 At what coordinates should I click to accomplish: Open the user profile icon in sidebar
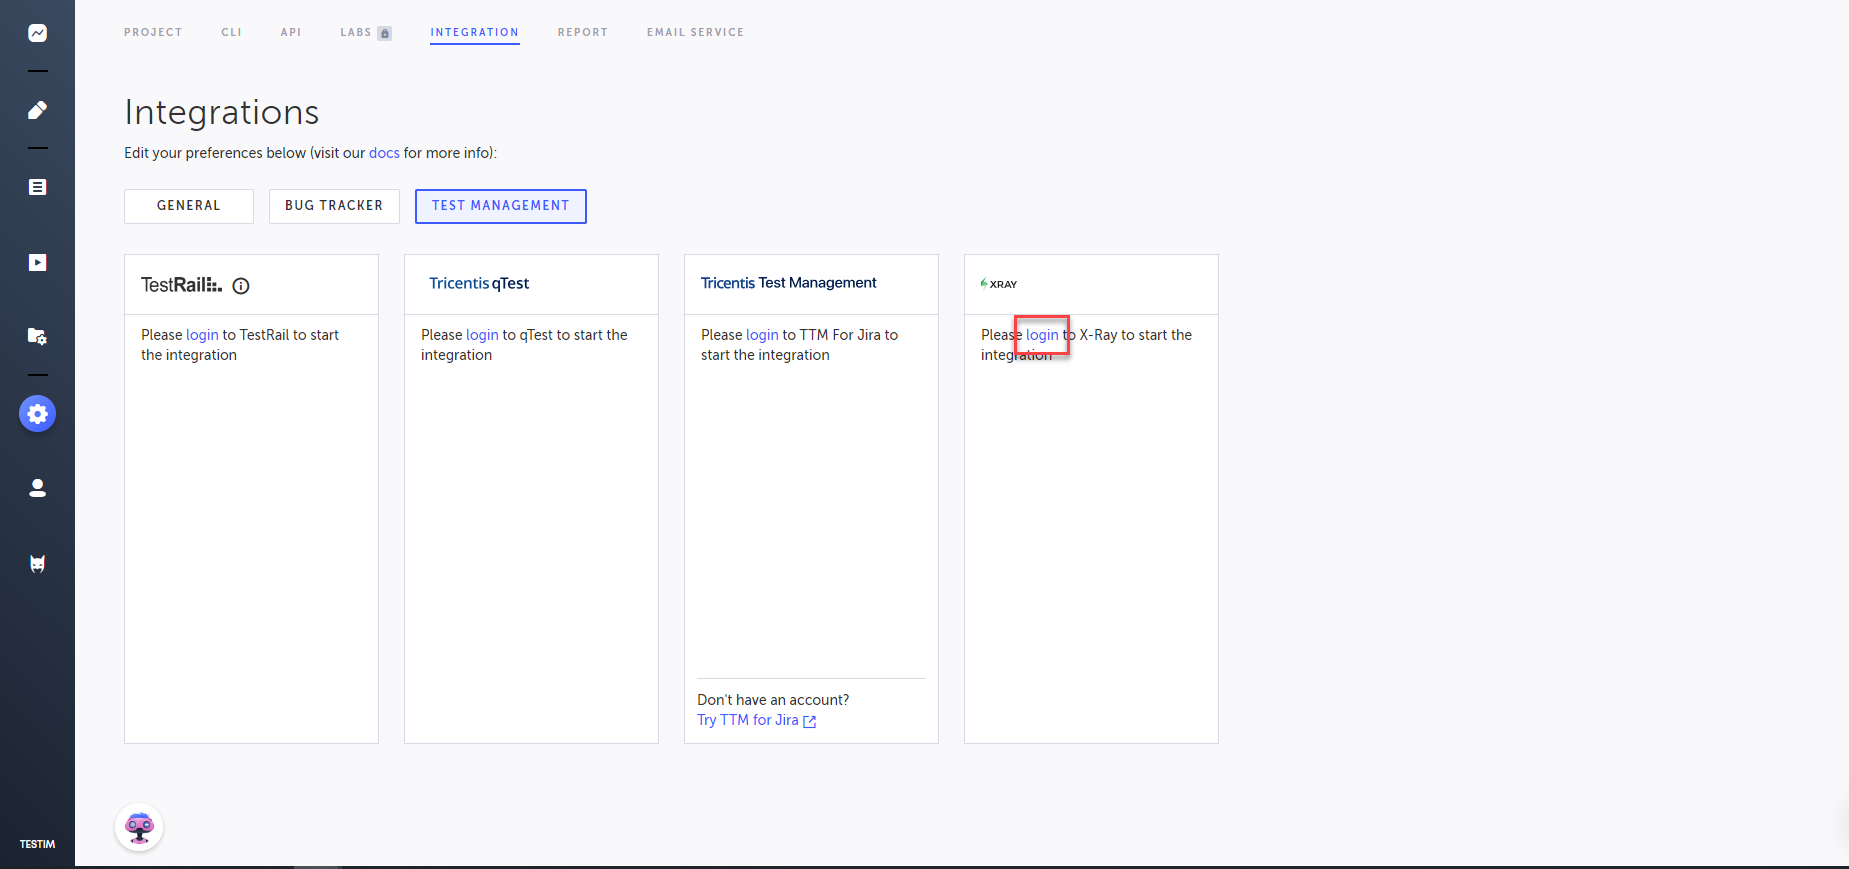click(x=37, y=488)
